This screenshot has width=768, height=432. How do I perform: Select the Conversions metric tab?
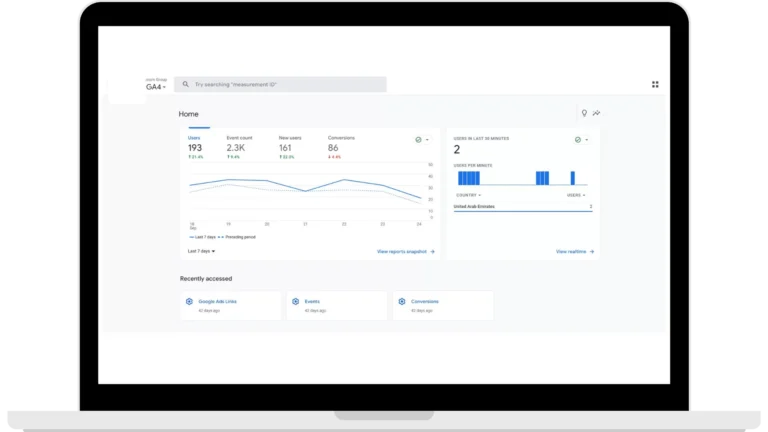click(x=341, y=147)
